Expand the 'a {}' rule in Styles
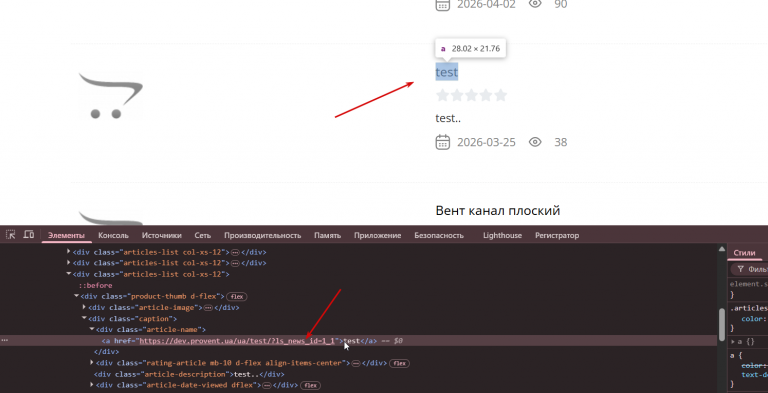 click(733, 342)
